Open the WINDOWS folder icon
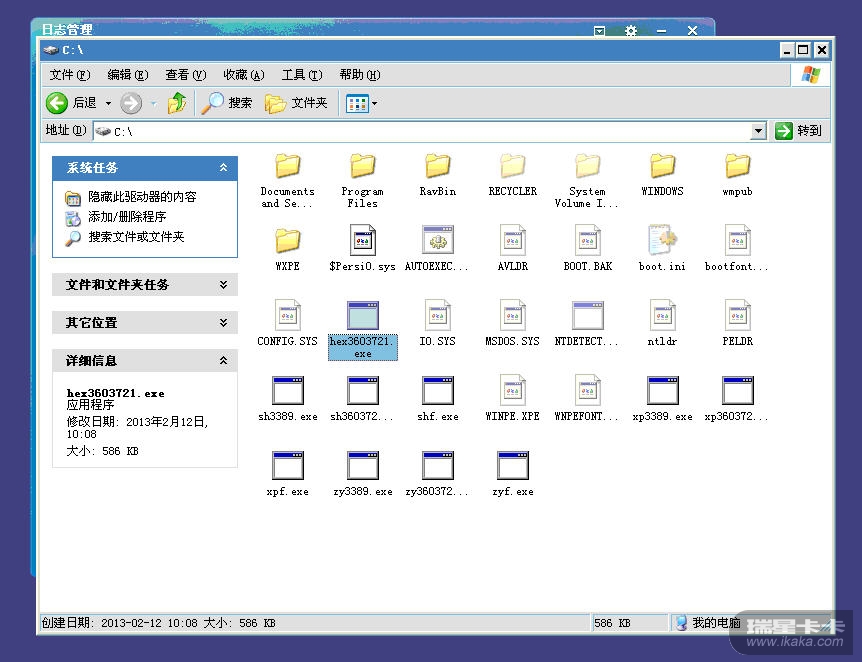 tap(662, 167)
